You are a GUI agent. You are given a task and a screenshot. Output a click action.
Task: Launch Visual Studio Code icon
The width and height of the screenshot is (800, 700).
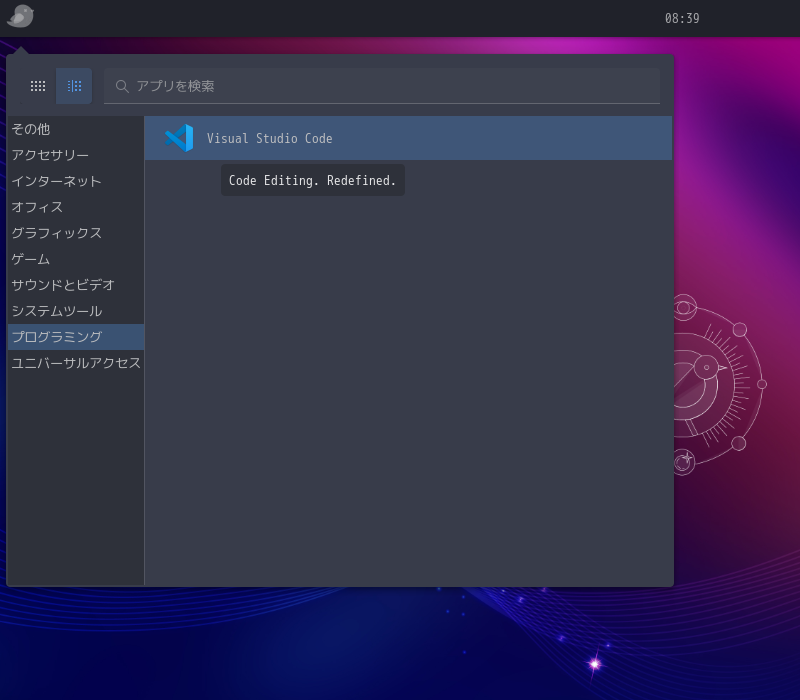[179, 138]
